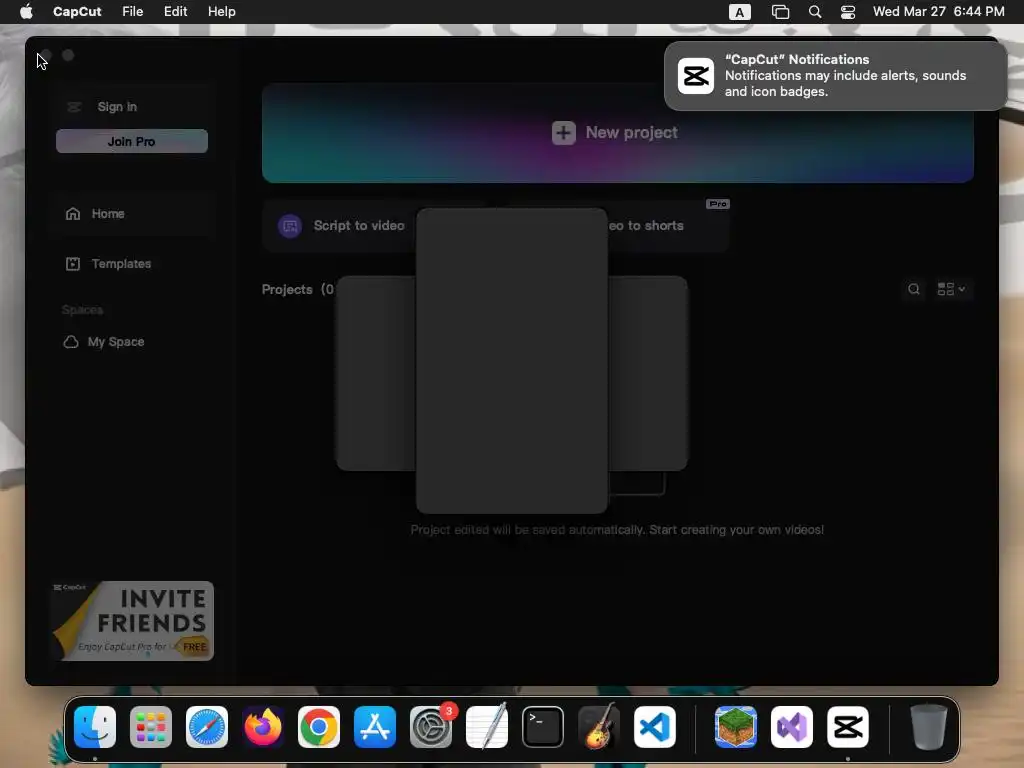Screen dimensions: 1024x768
Task: Click the Video to shorts Pro option
Action: (668, 226)
